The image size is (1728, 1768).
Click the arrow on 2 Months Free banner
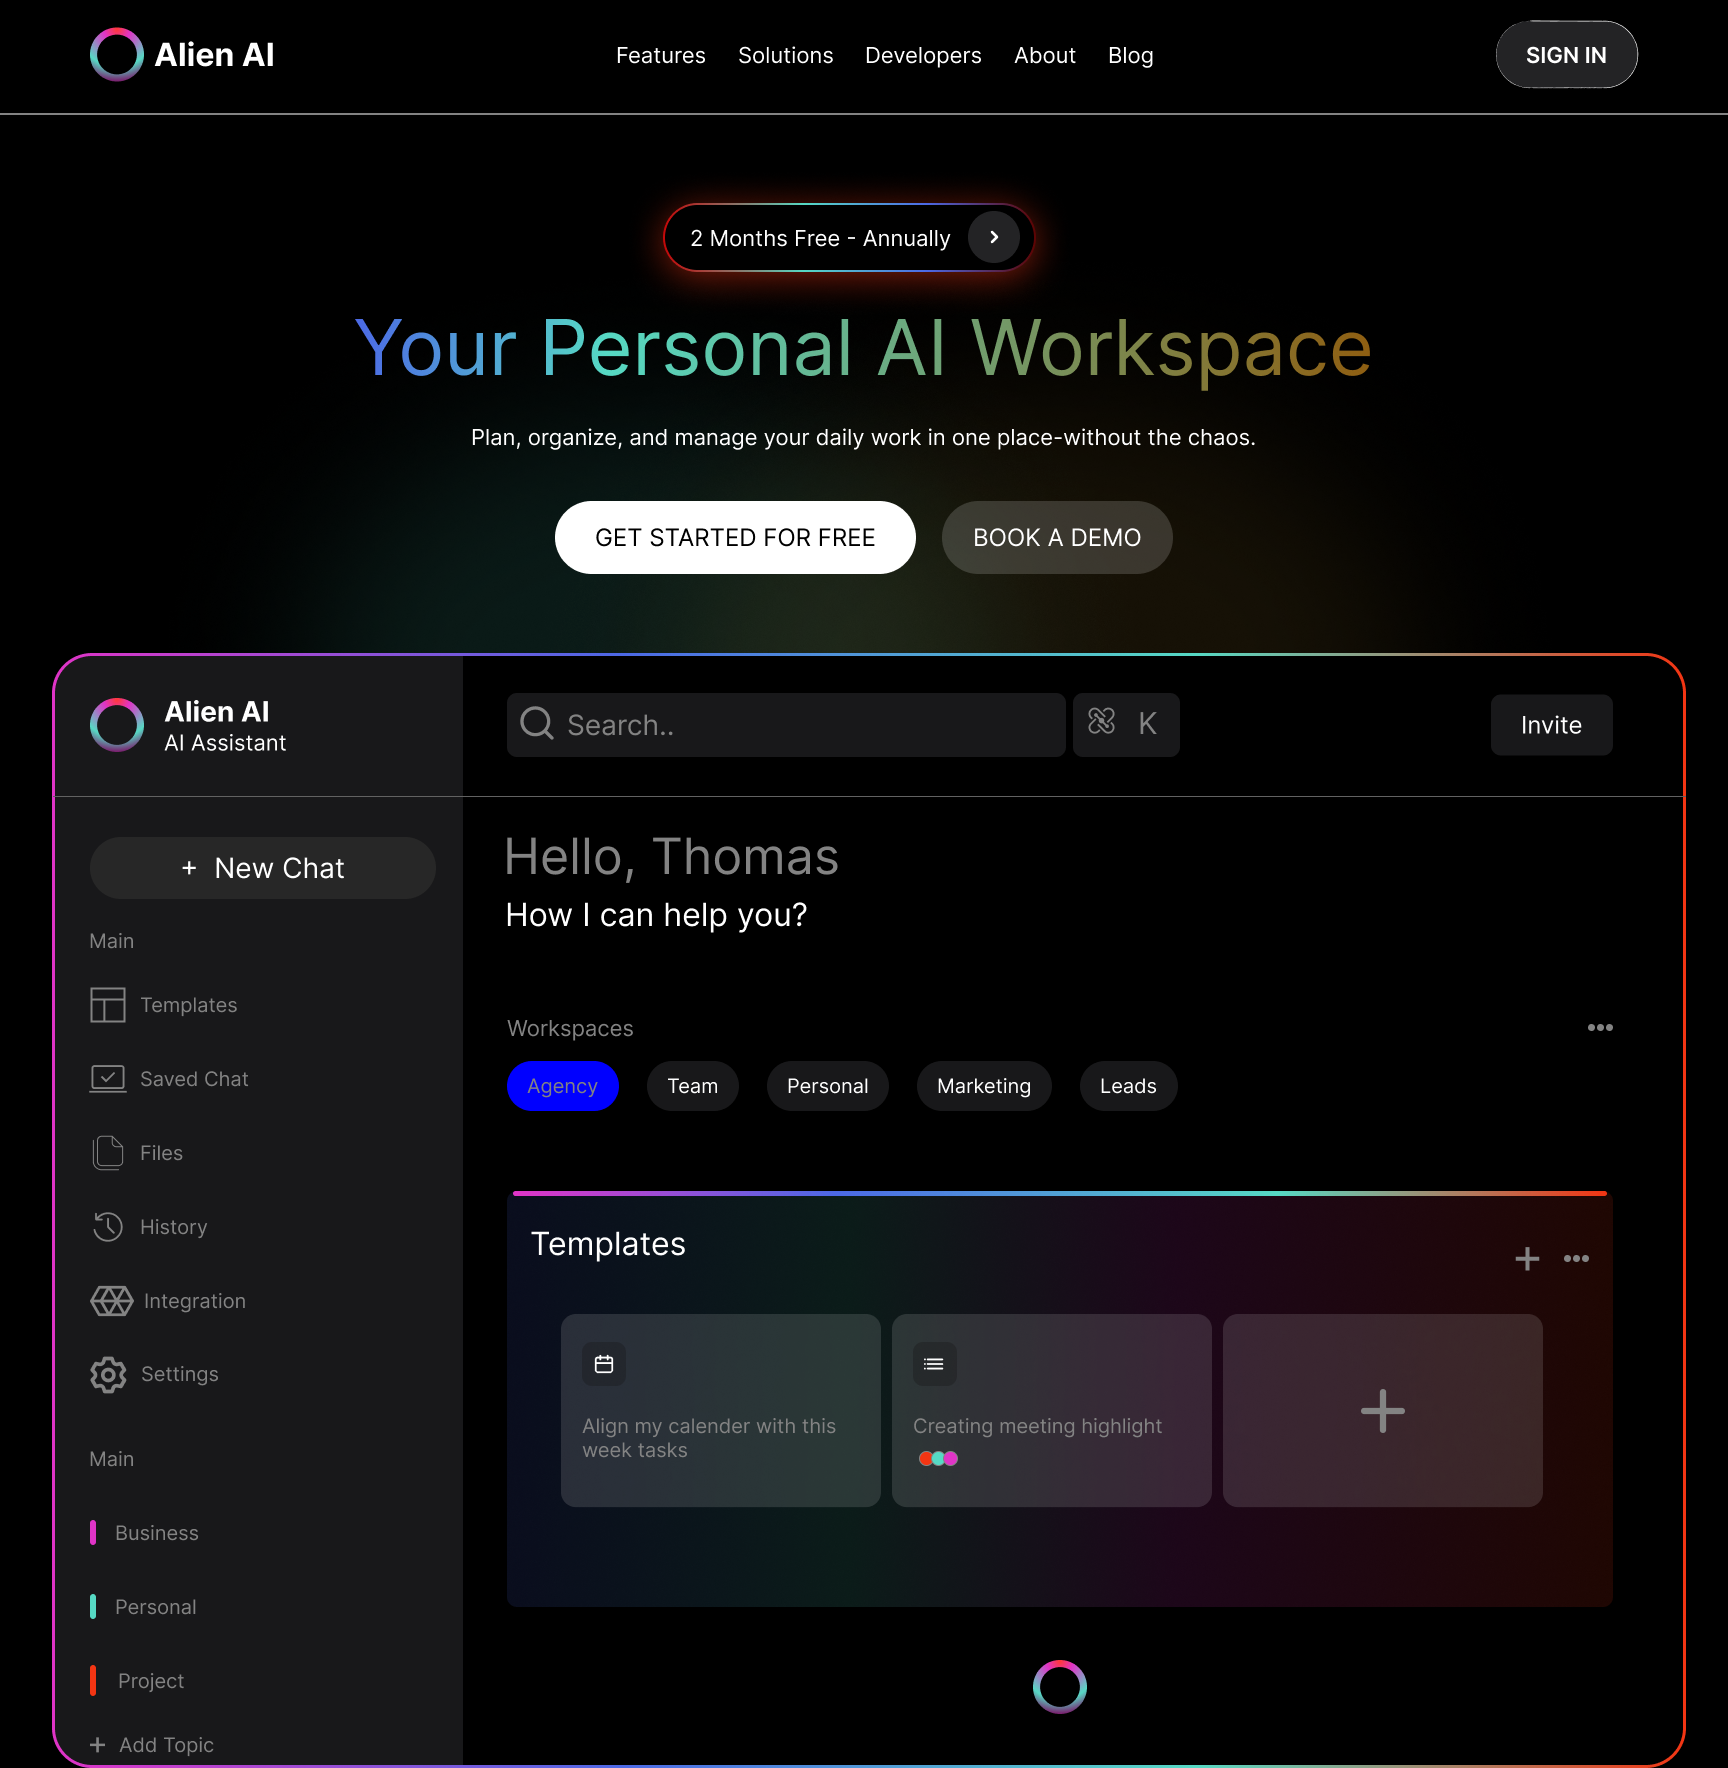point(993,238)
